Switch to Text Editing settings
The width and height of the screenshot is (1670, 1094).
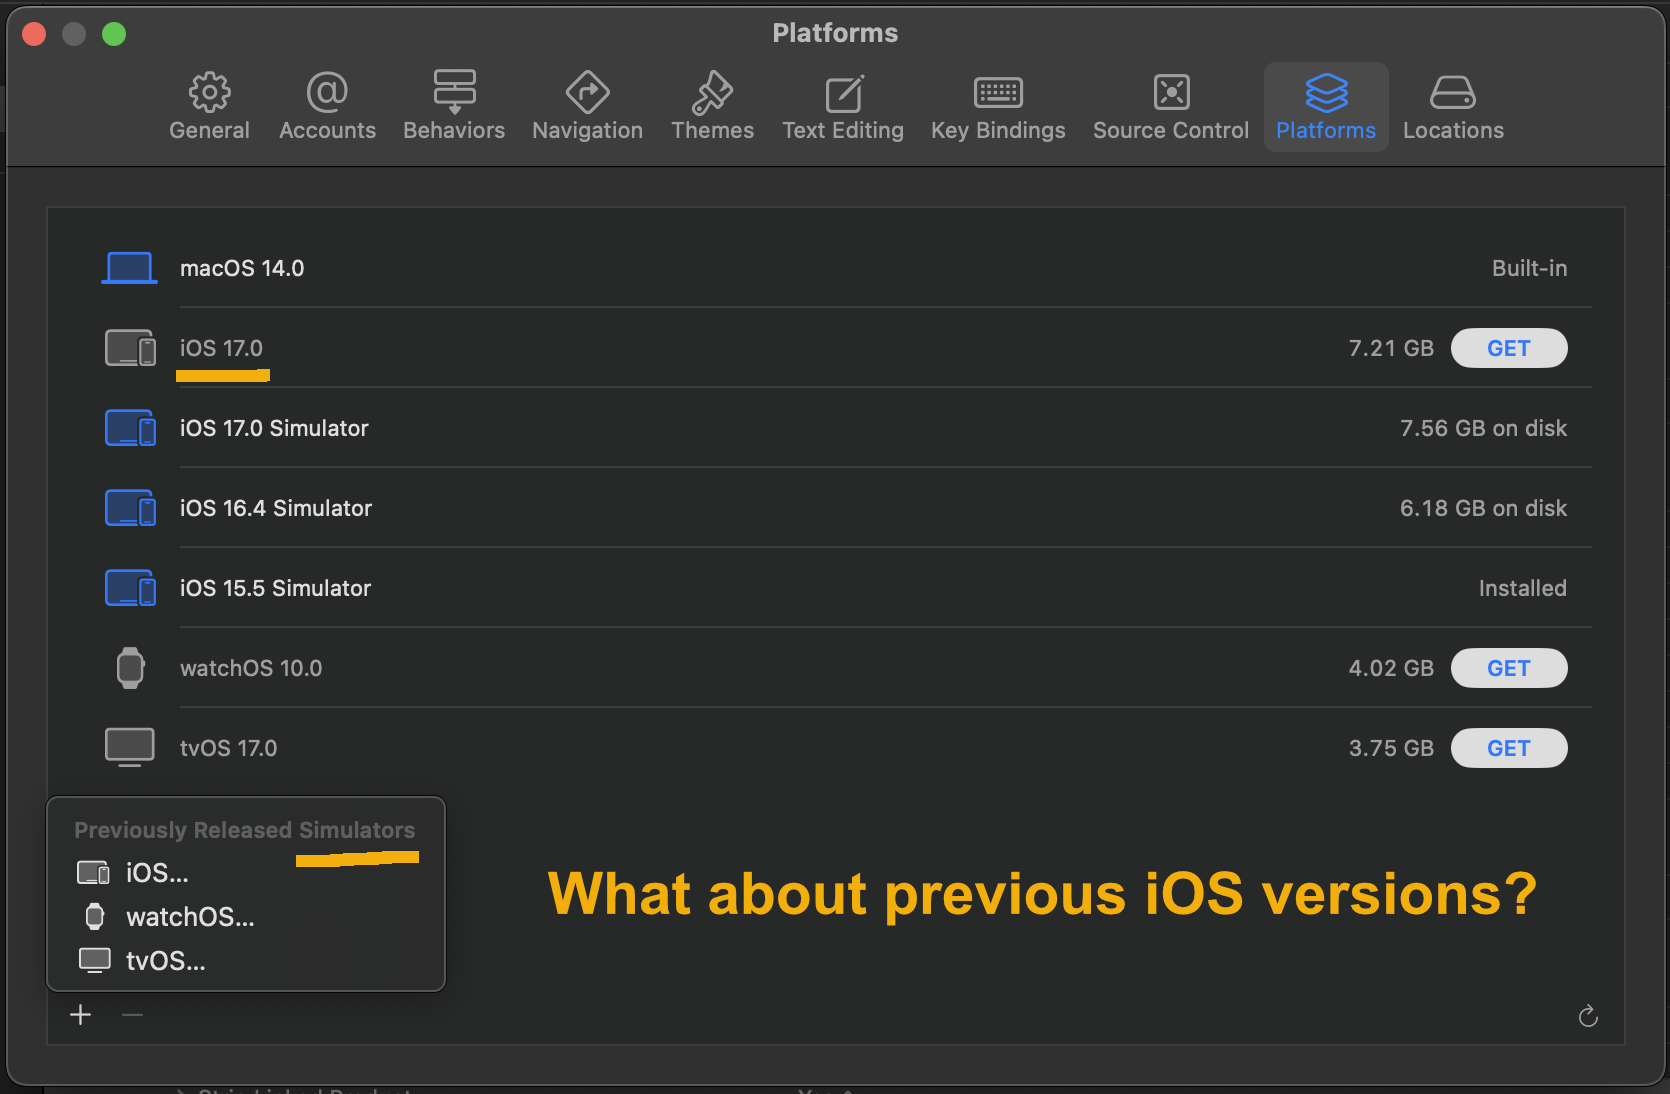[x=843, y=105]
